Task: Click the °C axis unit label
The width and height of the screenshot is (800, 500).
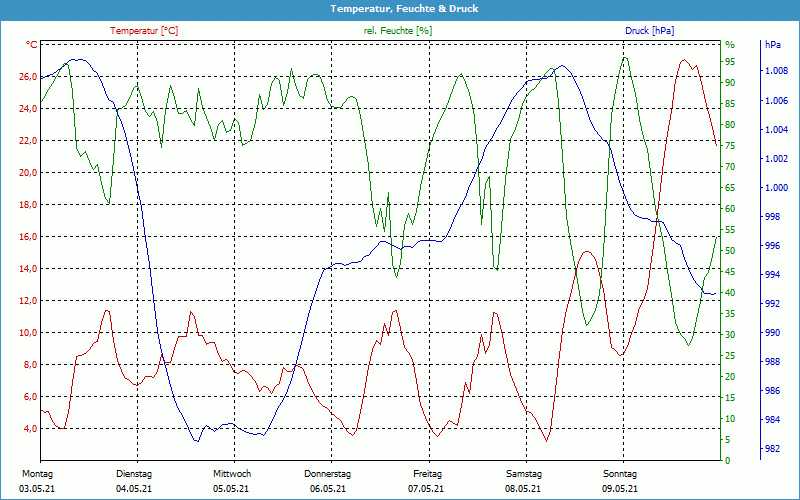Action: tap(32, 45)
